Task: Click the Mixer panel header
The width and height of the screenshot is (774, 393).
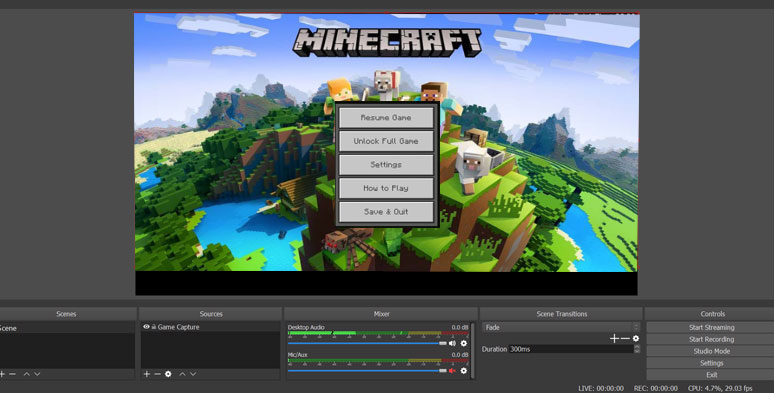Action: (x=381, y=314)
